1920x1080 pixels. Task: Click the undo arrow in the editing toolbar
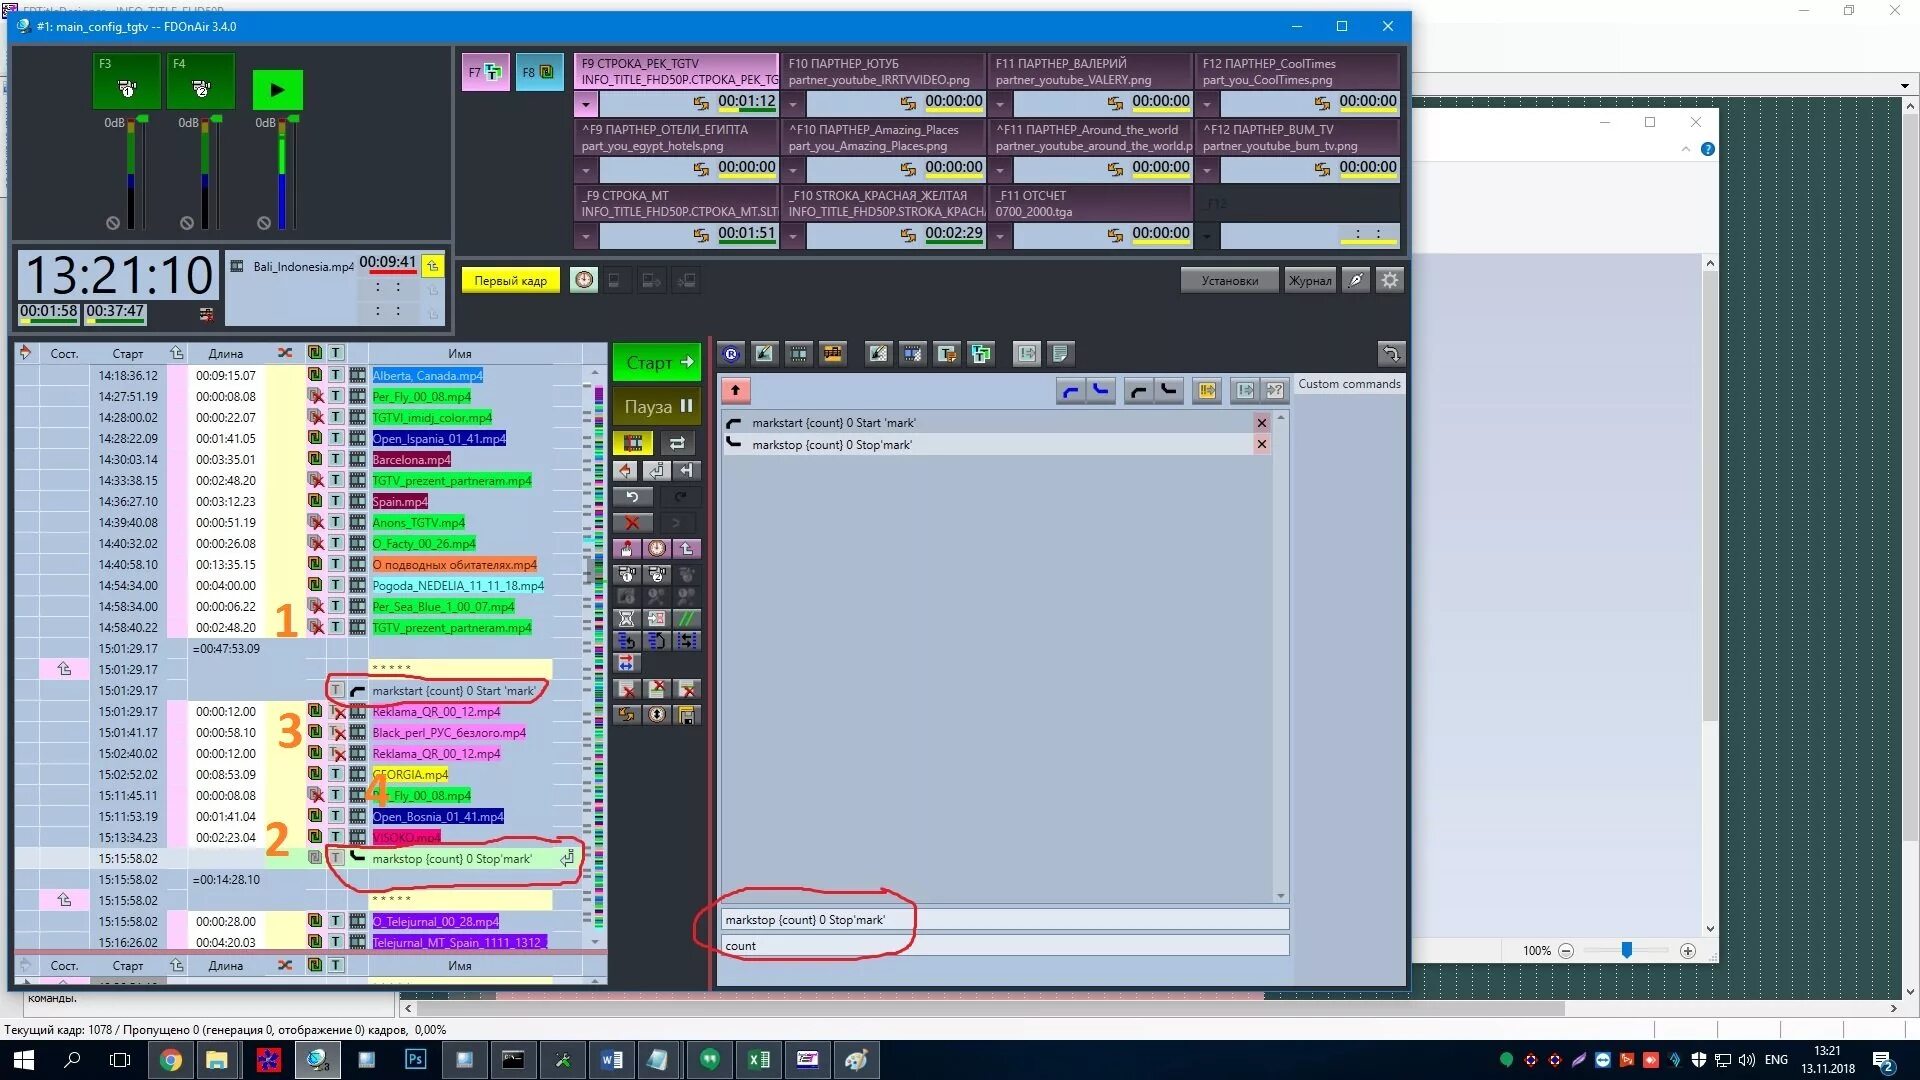[630, 496]
